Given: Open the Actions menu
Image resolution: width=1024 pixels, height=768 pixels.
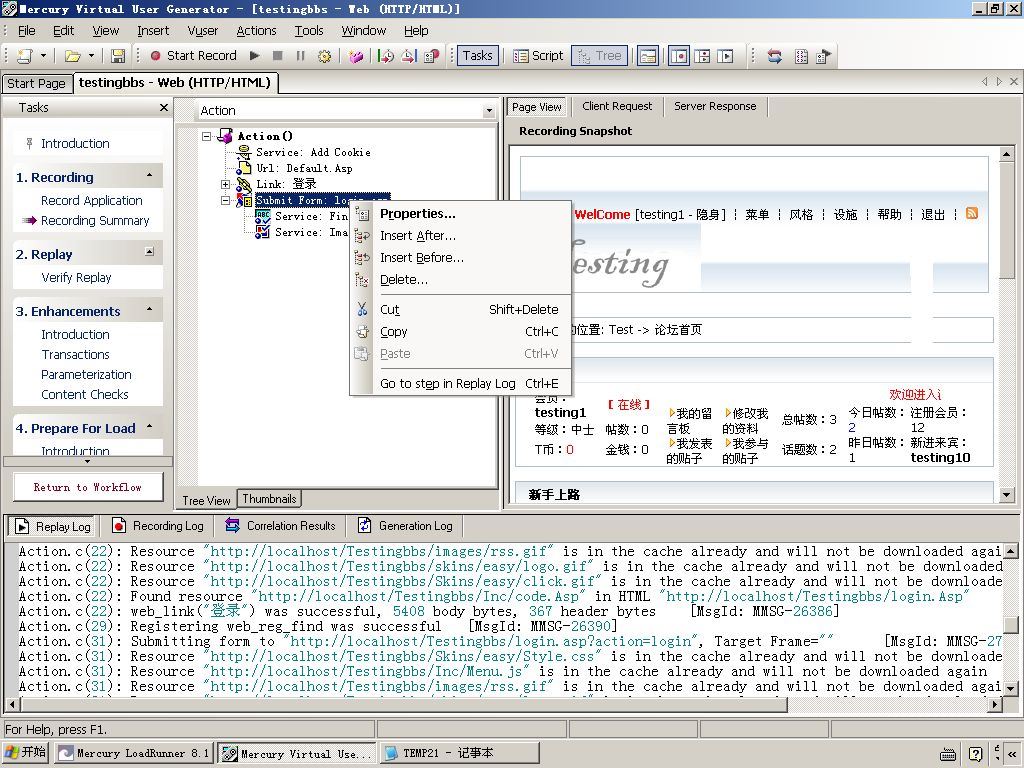Looking at the screenshot, I should point(256,31).
